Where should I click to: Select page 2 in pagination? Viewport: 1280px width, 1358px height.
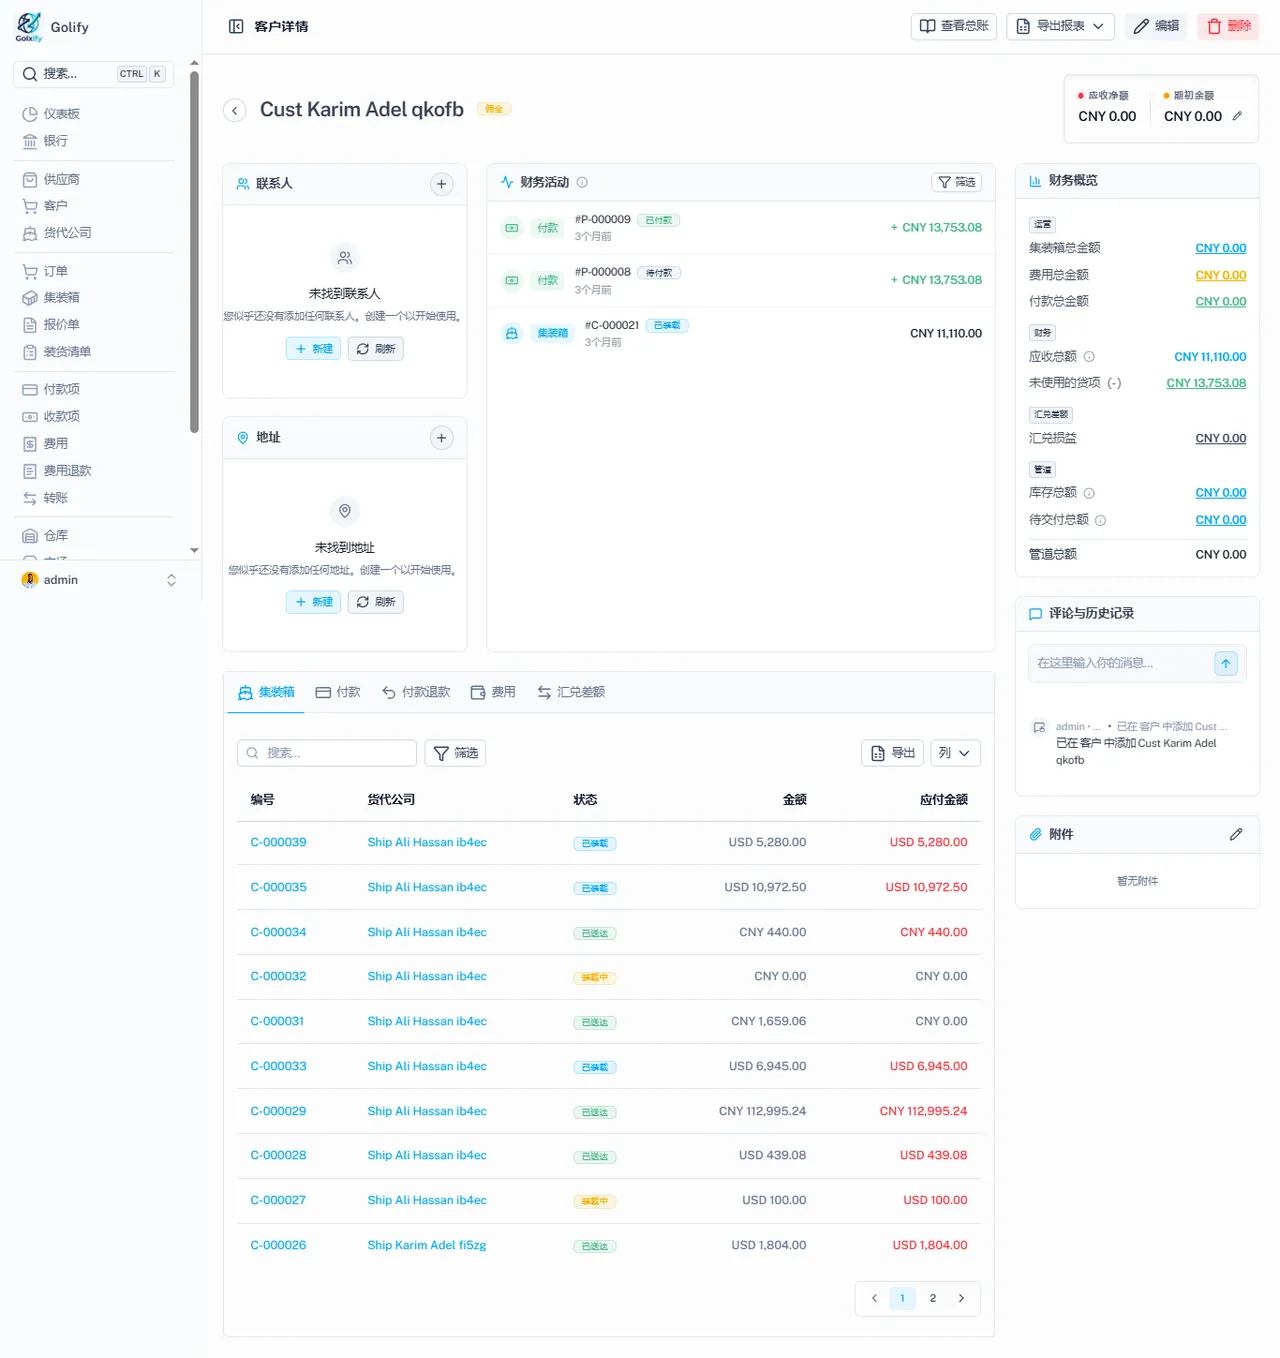933,1298
